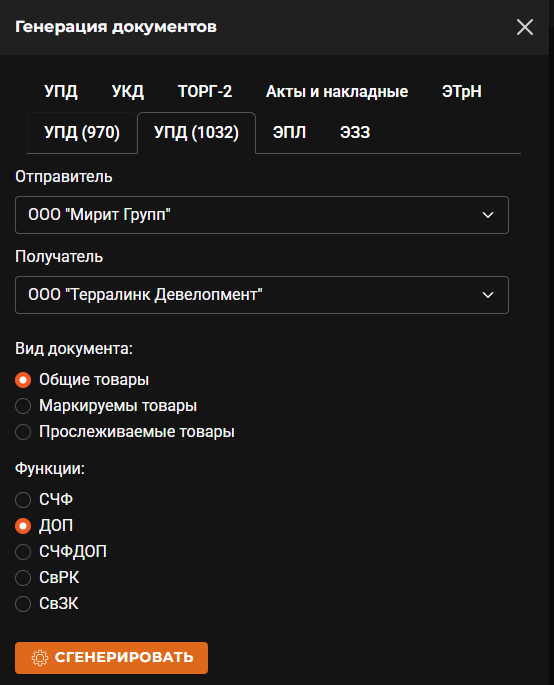Open the ЭТрН tab
The image size is (554, 685).
pos(461,92)
